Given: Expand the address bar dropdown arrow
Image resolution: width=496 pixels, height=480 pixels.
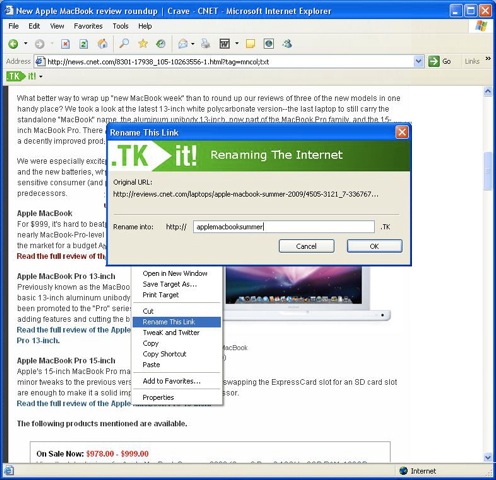Looking at the screenshot, I should [x=418, y=61].
